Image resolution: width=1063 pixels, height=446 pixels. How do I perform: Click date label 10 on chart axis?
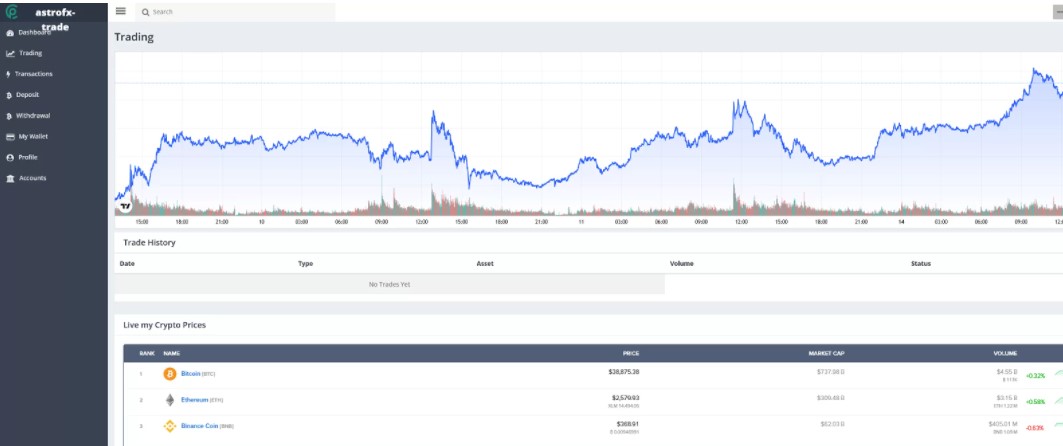tap(262, 222)
